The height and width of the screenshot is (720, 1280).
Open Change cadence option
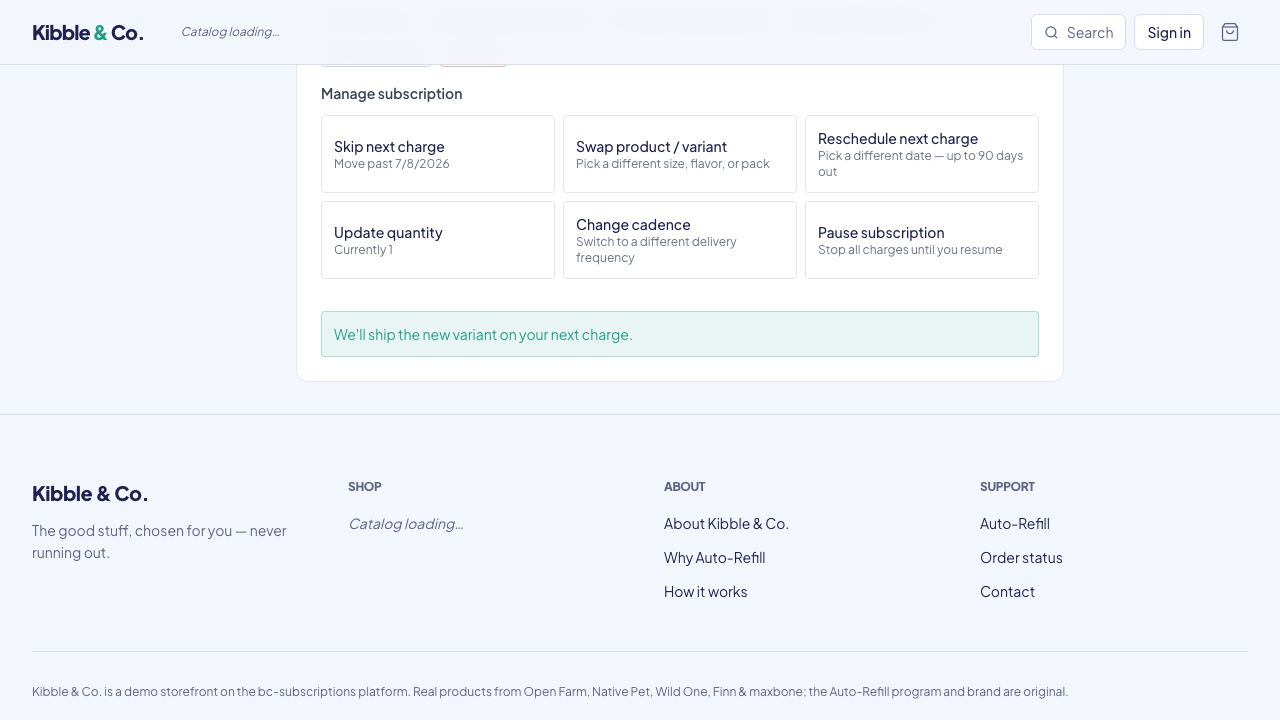click(x=680, y=240)
